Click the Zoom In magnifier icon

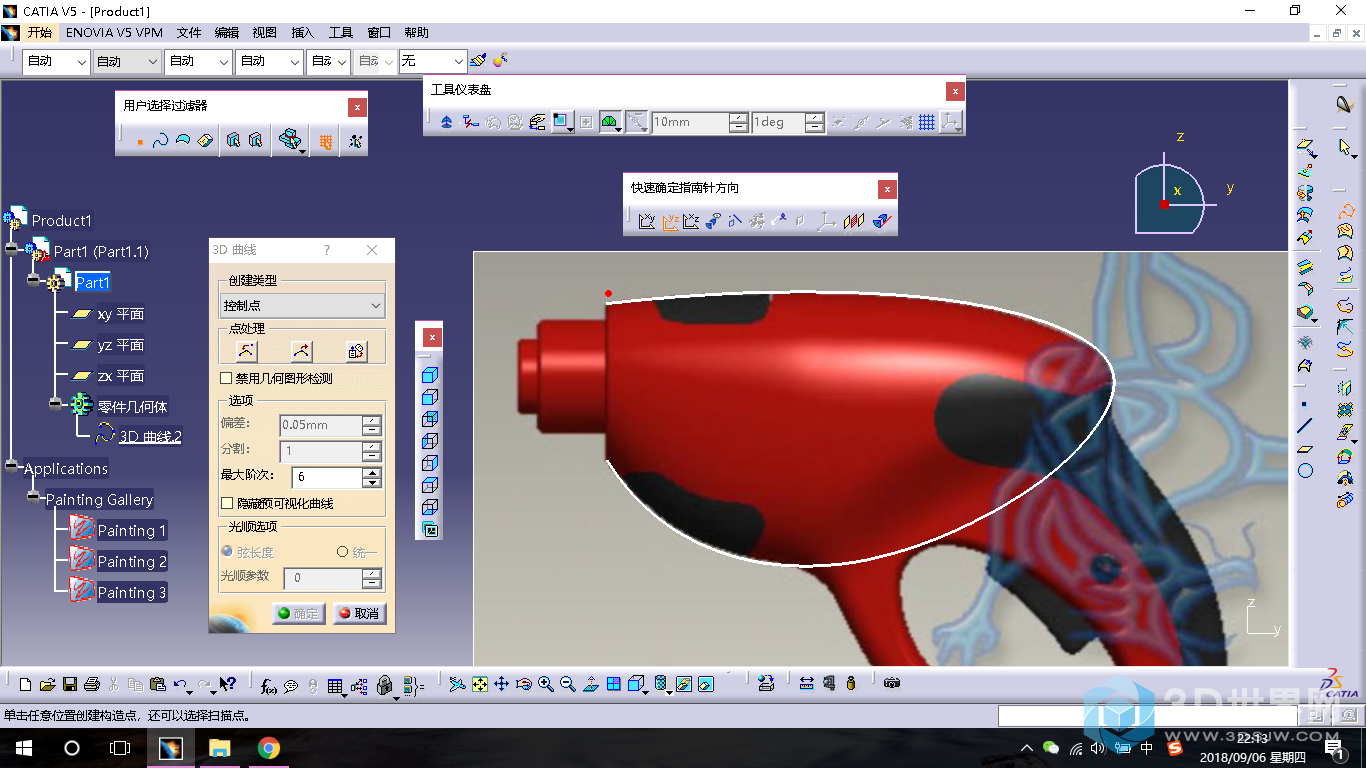pos(545,684)
